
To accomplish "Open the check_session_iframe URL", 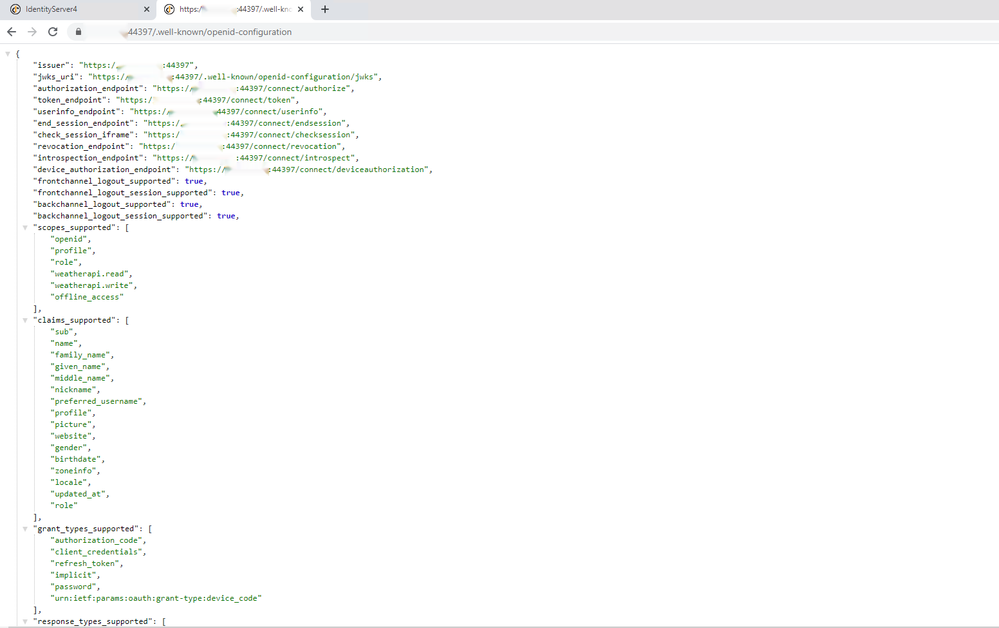I will [249, 135].
